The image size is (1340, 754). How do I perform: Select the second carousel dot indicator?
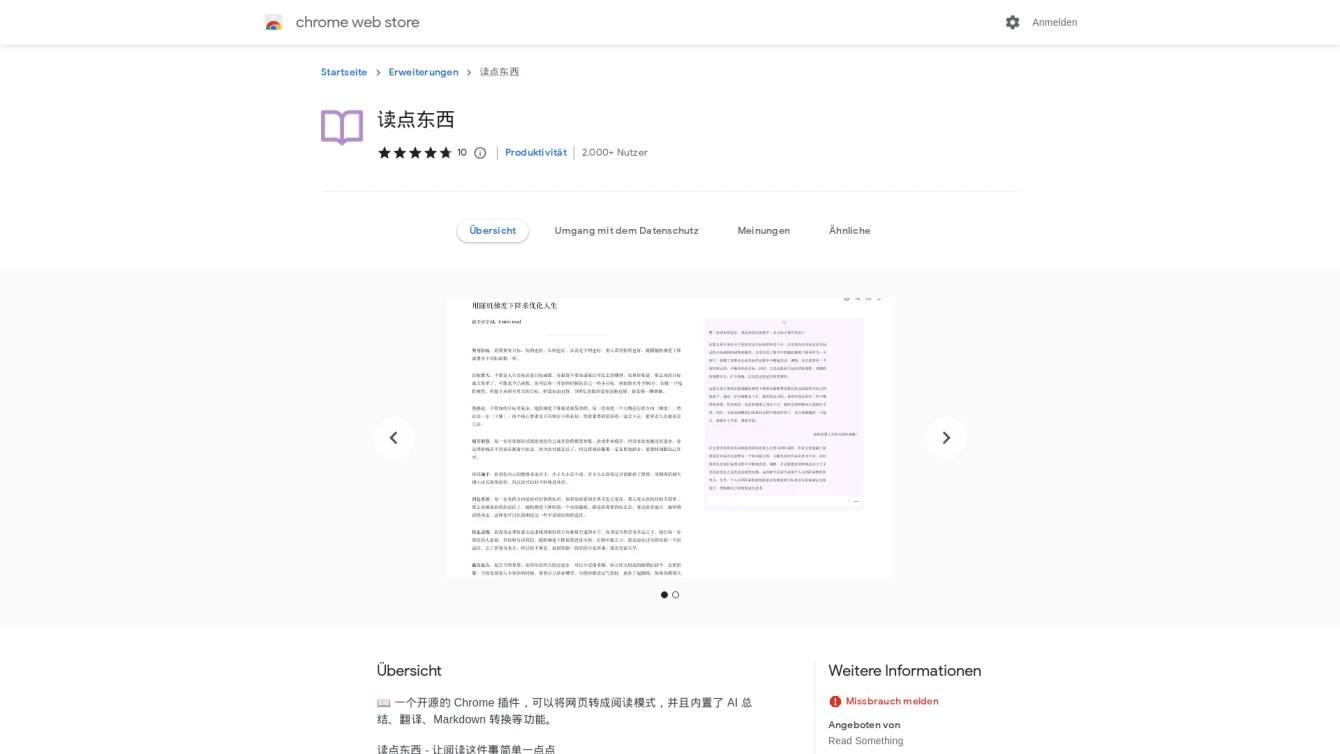(676, 595)
